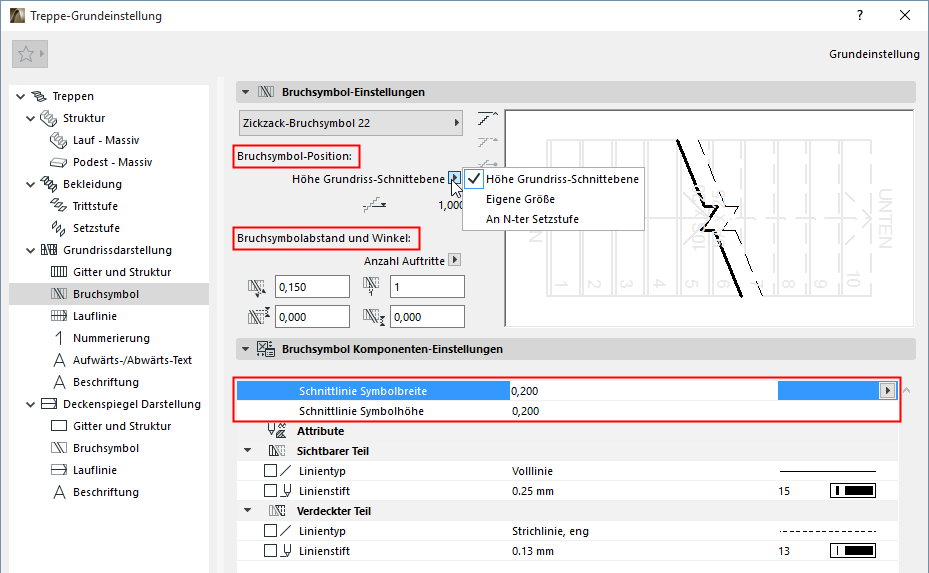Select the Schnittlinie Symbolhöhe row
The height and width of the screenshot is (573, 929).
click(x=567, y=411)
